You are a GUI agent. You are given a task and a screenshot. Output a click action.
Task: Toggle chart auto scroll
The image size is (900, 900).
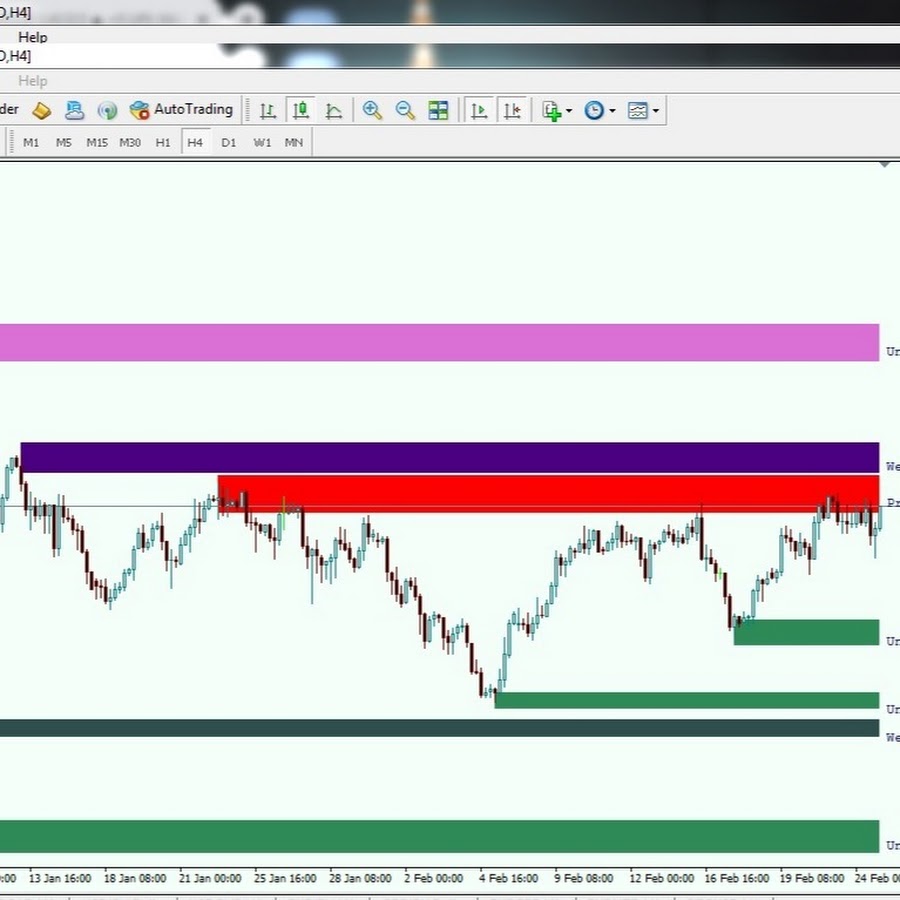click(479, 110)
